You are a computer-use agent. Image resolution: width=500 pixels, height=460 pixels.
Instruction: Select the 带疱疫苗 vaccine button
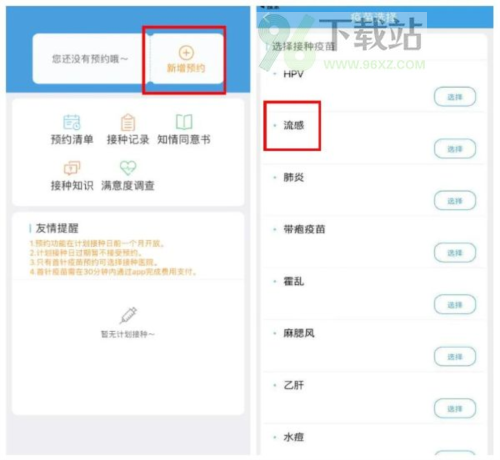455,253
